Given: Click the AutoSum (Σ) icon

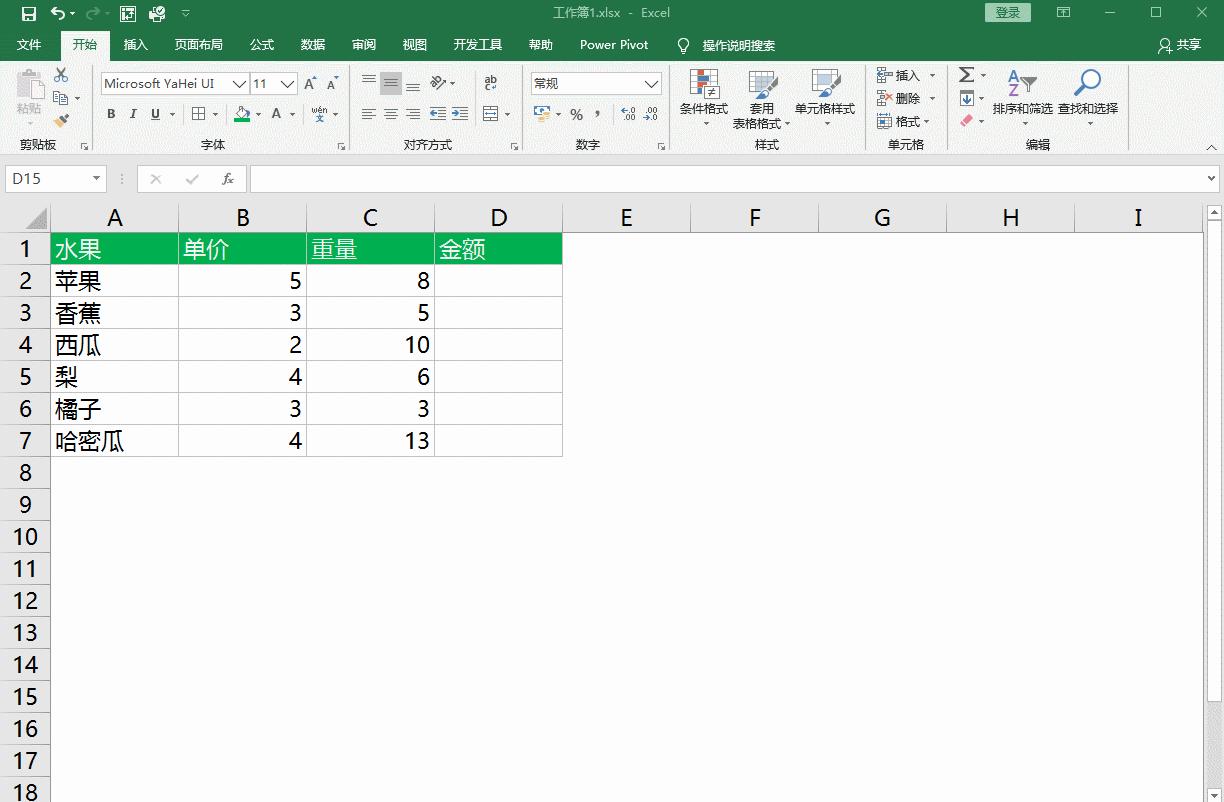Looking at the screenshot, I should pyautogui.click(x=966, y=73).
